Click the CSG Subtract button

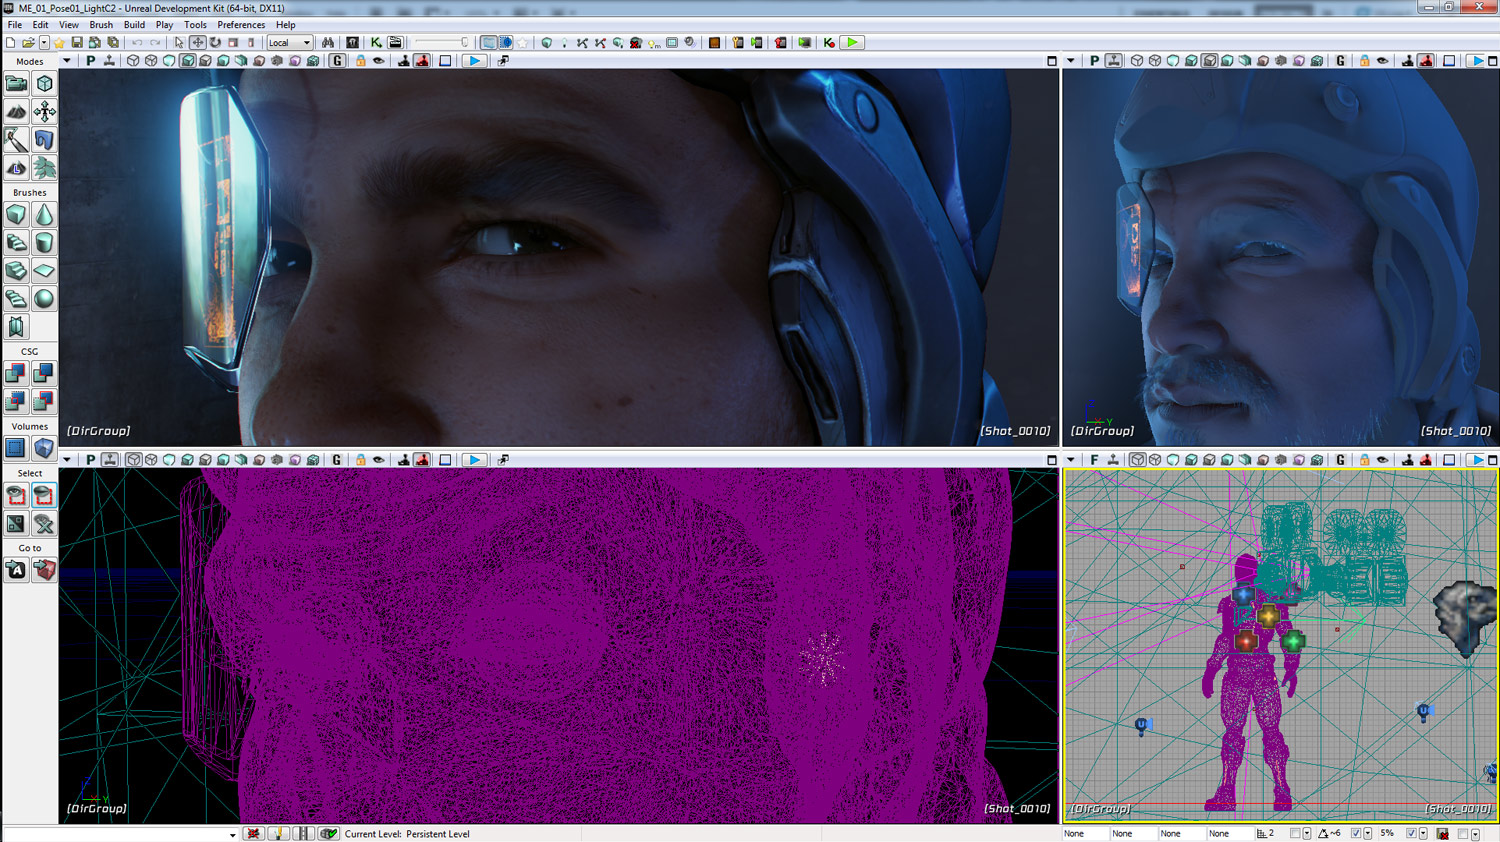click(x=44, y=374)
